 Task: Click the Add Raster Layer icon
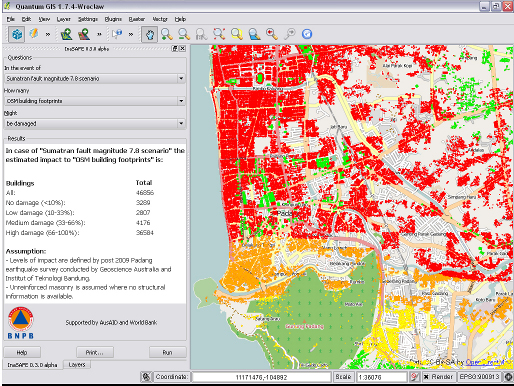84,34
